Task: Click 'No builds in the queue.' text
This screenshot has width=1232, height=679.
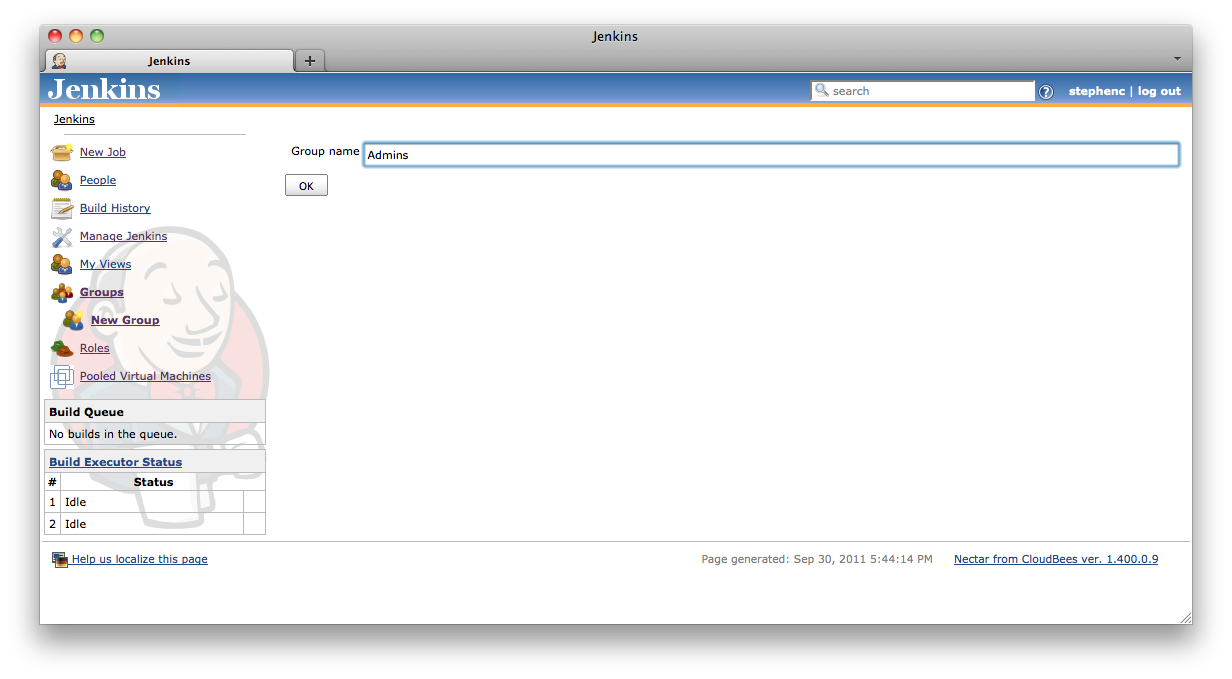Action: tap(113, 434)
